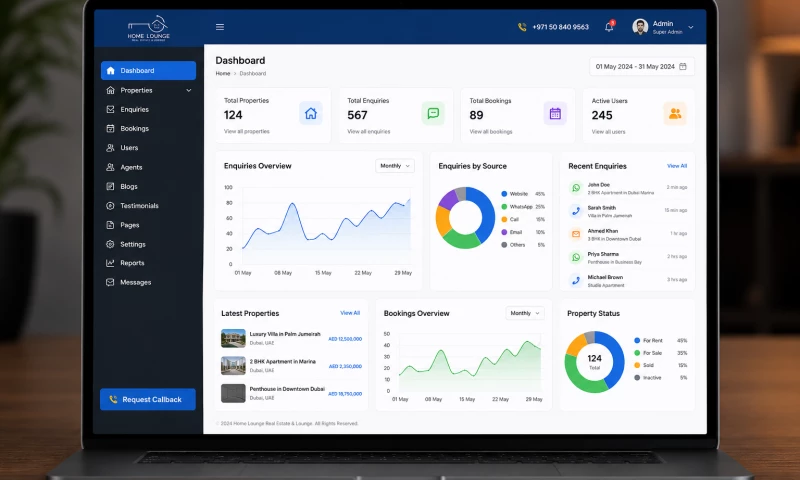Click the Properties house sidebar icon
Image resolution: width=800 pixels, height=480 pixels.
(x=110, y=90)
